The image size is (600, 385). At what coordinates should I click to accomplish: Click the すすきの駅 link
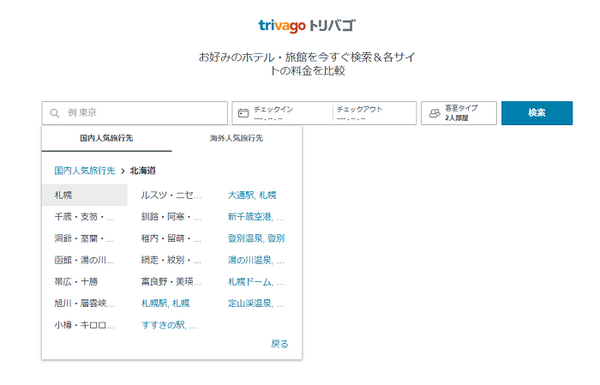pyautogui.click(x=170, y=326)
